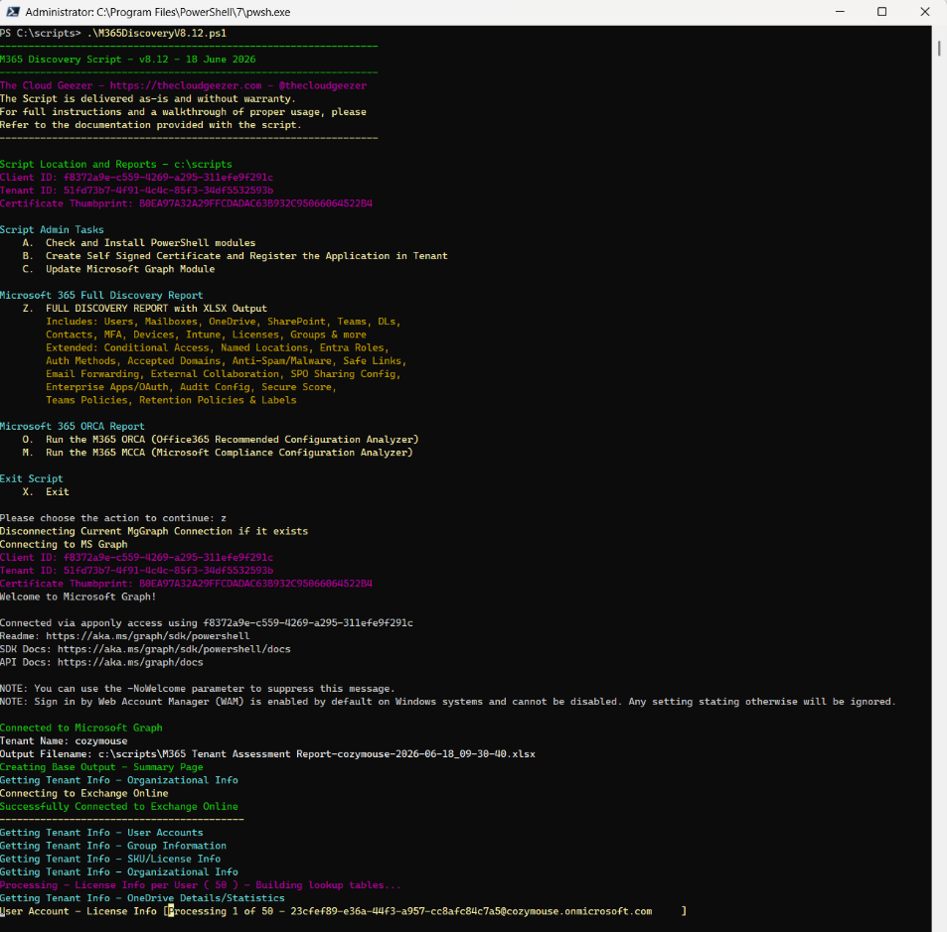Click 'Getting Tenant Info - OneDrive Details/Statistics'
Viewport: 947px width, 932px height.
pyautogui.click(x=143, y=898)
